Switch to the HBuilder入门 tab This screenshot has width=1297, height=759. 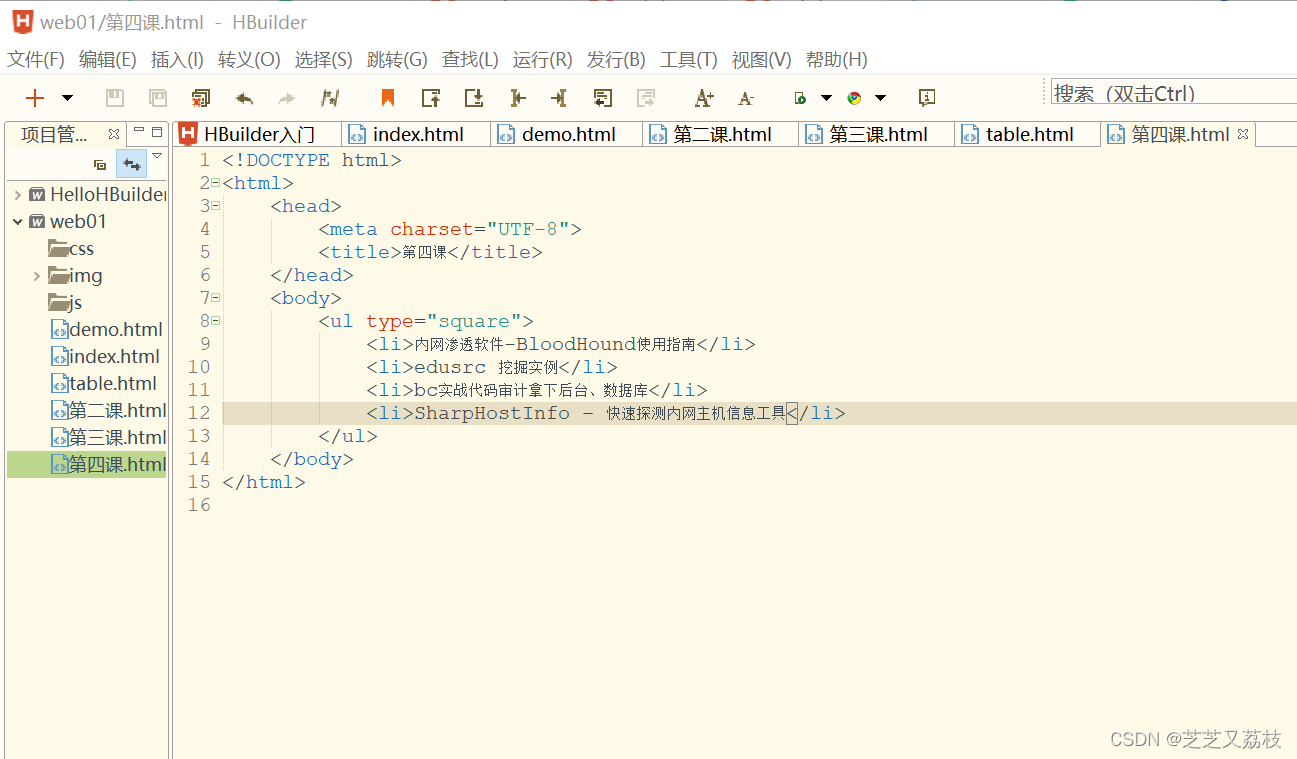click(x=258, y=134)
